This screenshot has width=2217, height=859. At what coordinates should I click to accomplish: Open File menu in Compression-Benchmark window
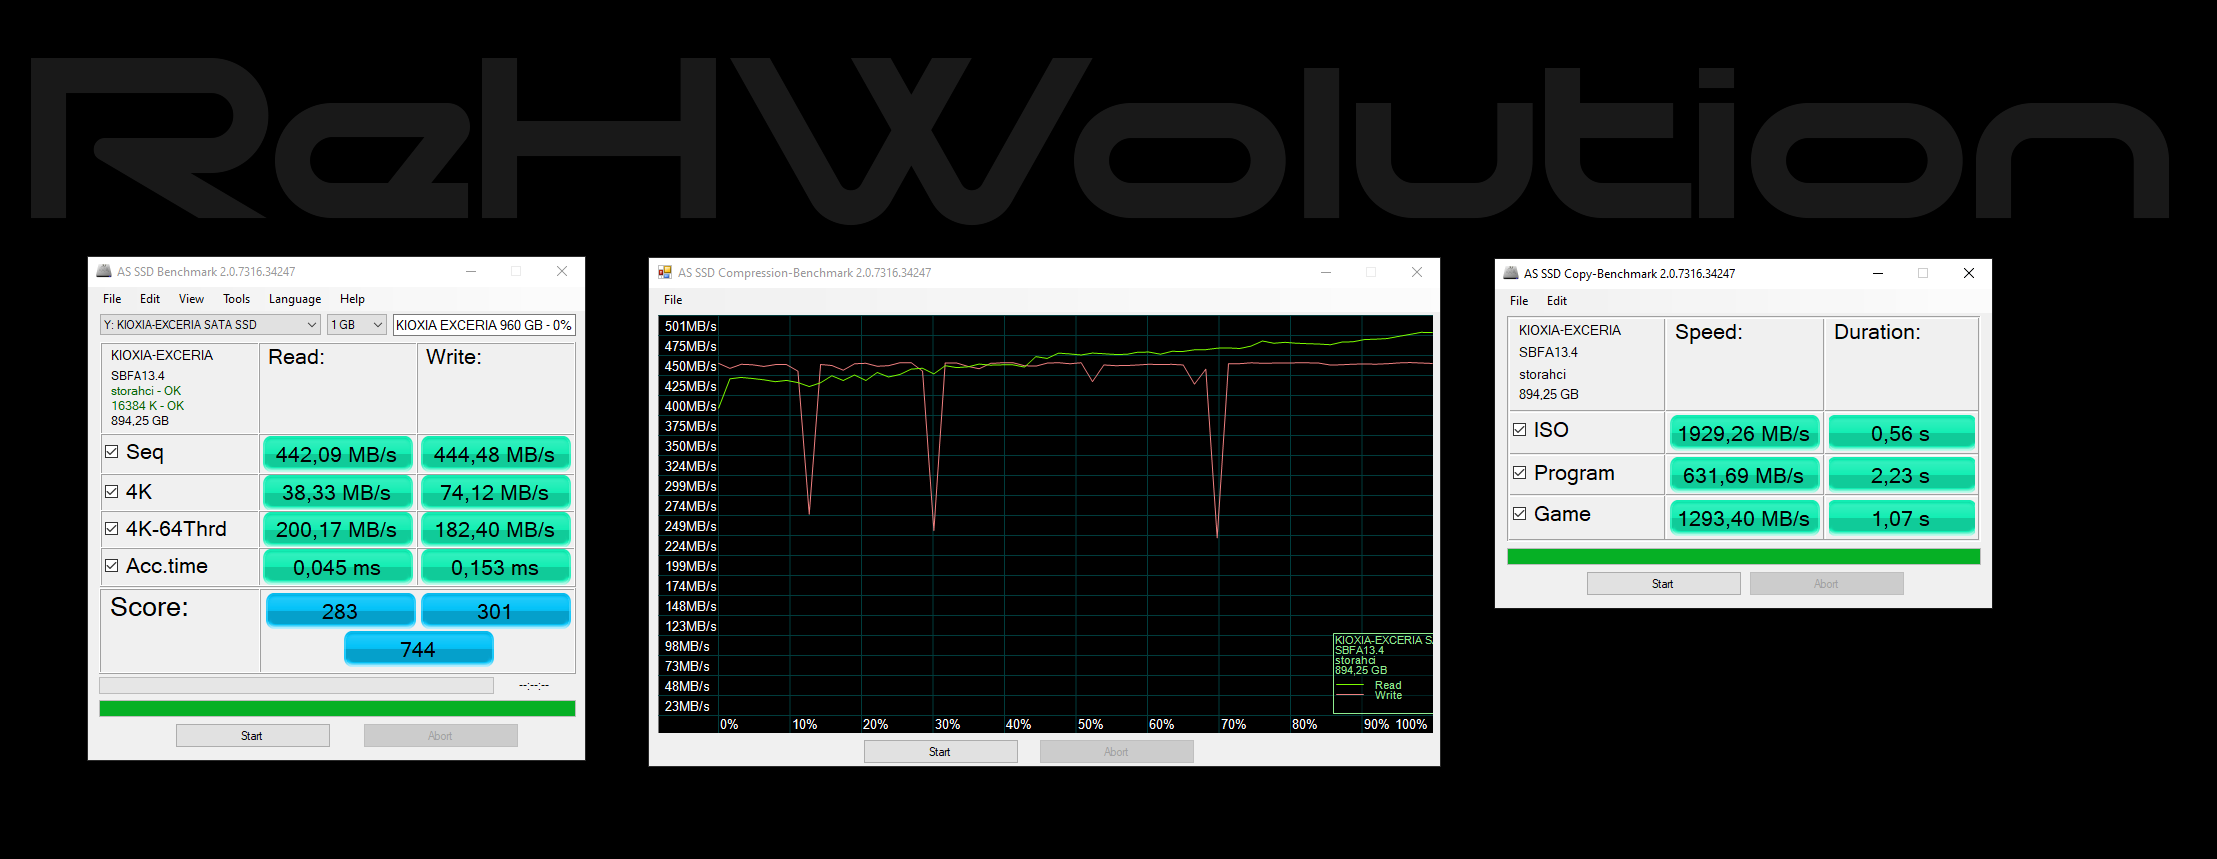click(673, 300)
